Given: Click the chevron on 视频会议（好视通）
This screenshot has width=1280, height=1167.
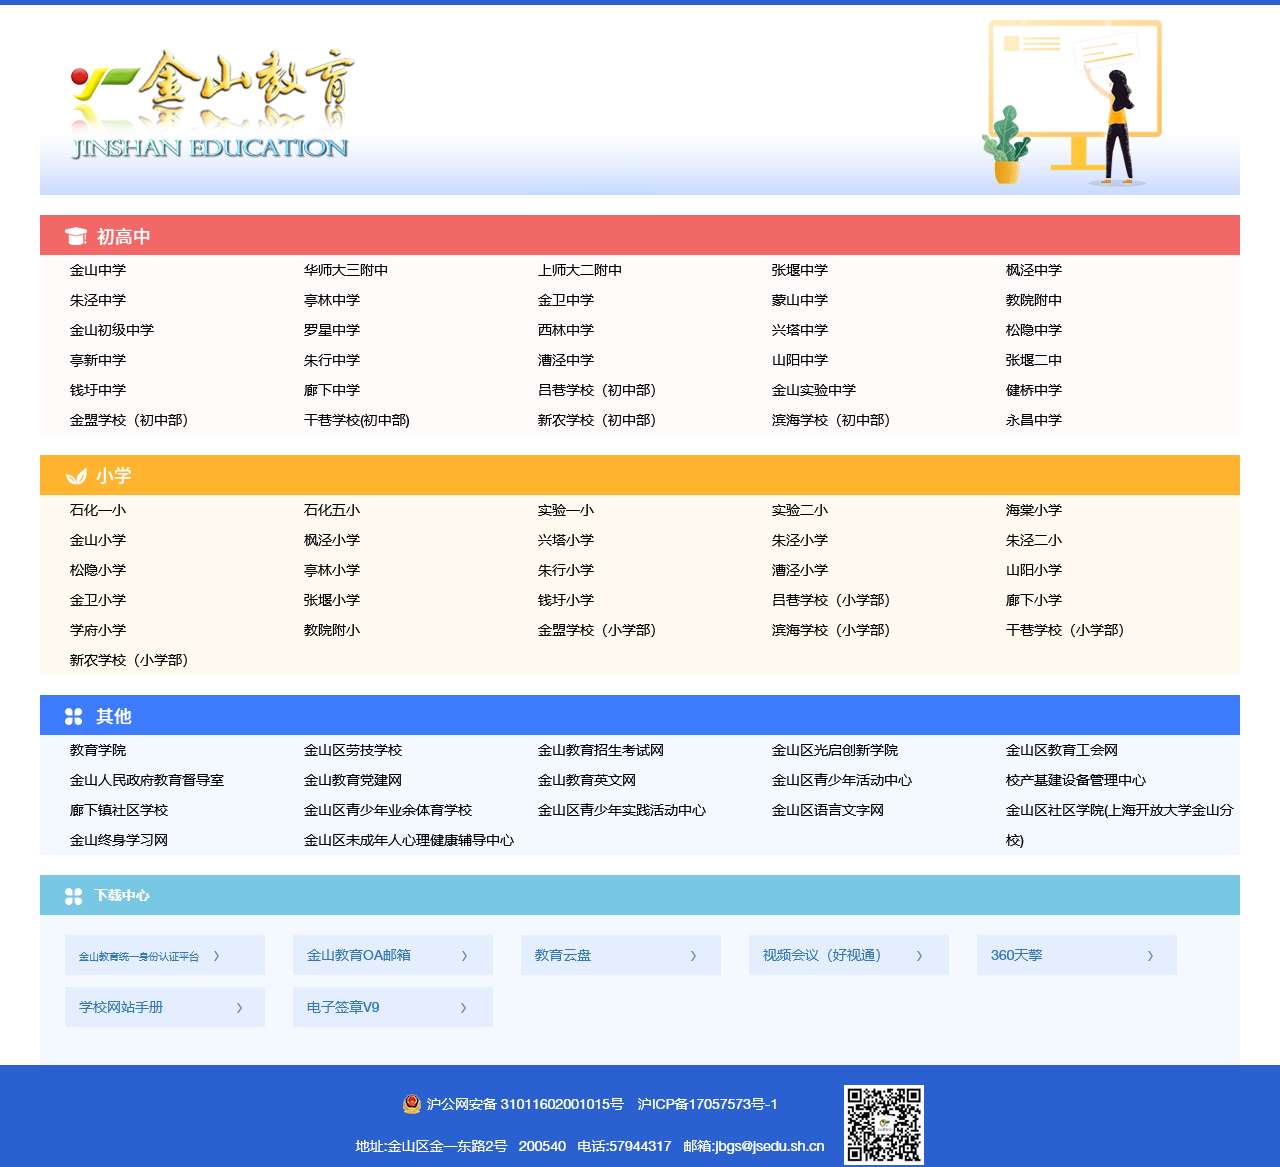Looking at the screenshot, I should (920, 956).
